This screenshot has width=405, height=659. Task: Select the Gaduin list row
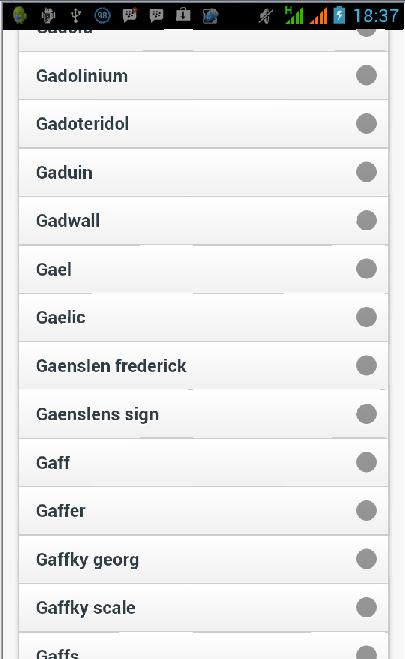pos(203,172)
